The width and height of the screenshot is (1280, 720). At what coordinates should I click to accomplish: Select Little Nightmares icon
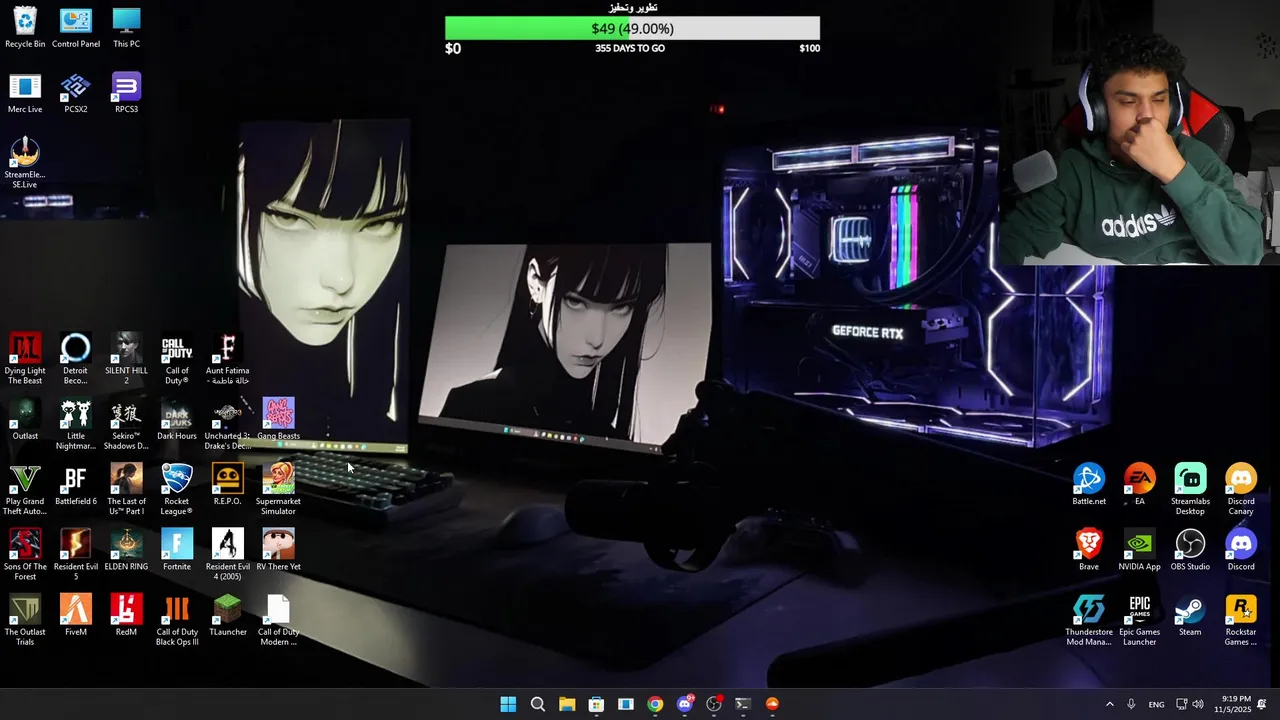[76, 424]
